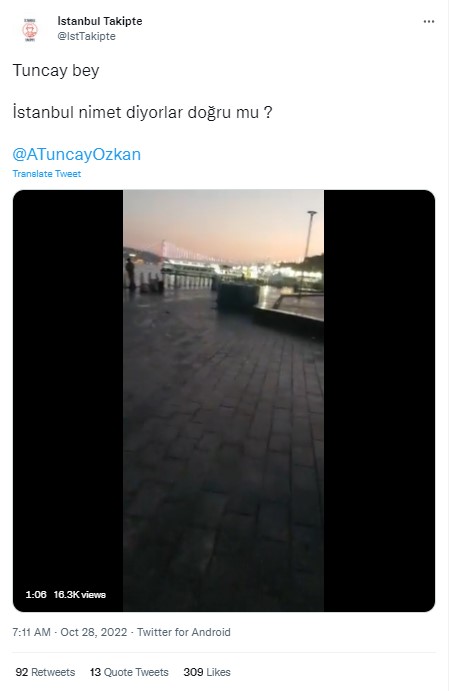View the 92 Retweets list
450x691 pixels.
[45, 672]
